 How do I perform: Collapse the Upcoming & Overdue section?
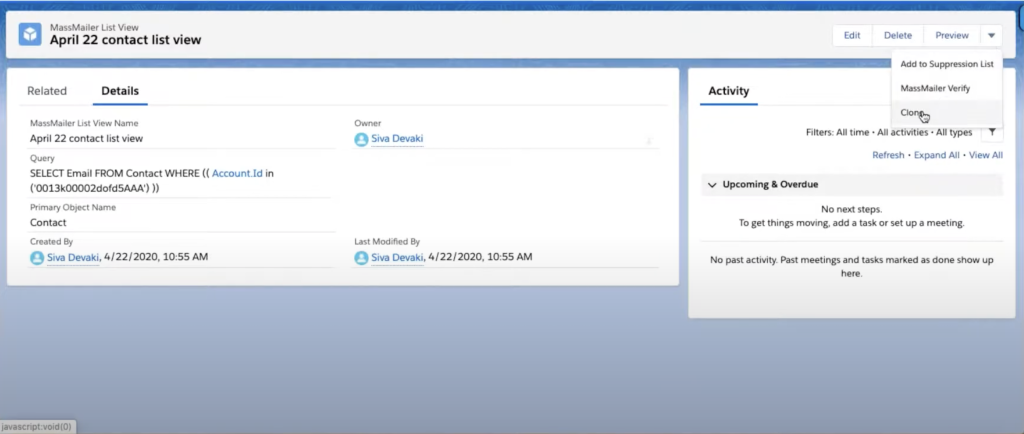coord(712,185)
